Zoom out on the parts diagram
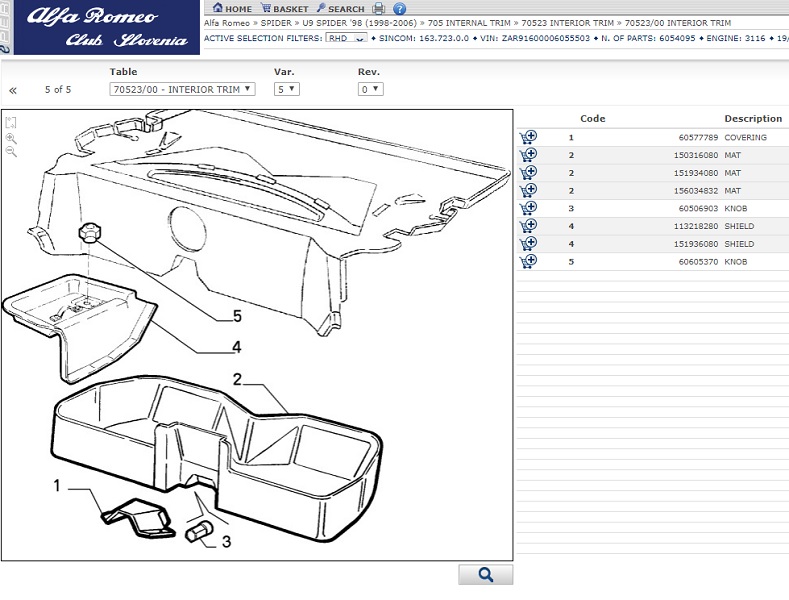The width and height of the screenshot is (789, 600). [x=11, y=152]
